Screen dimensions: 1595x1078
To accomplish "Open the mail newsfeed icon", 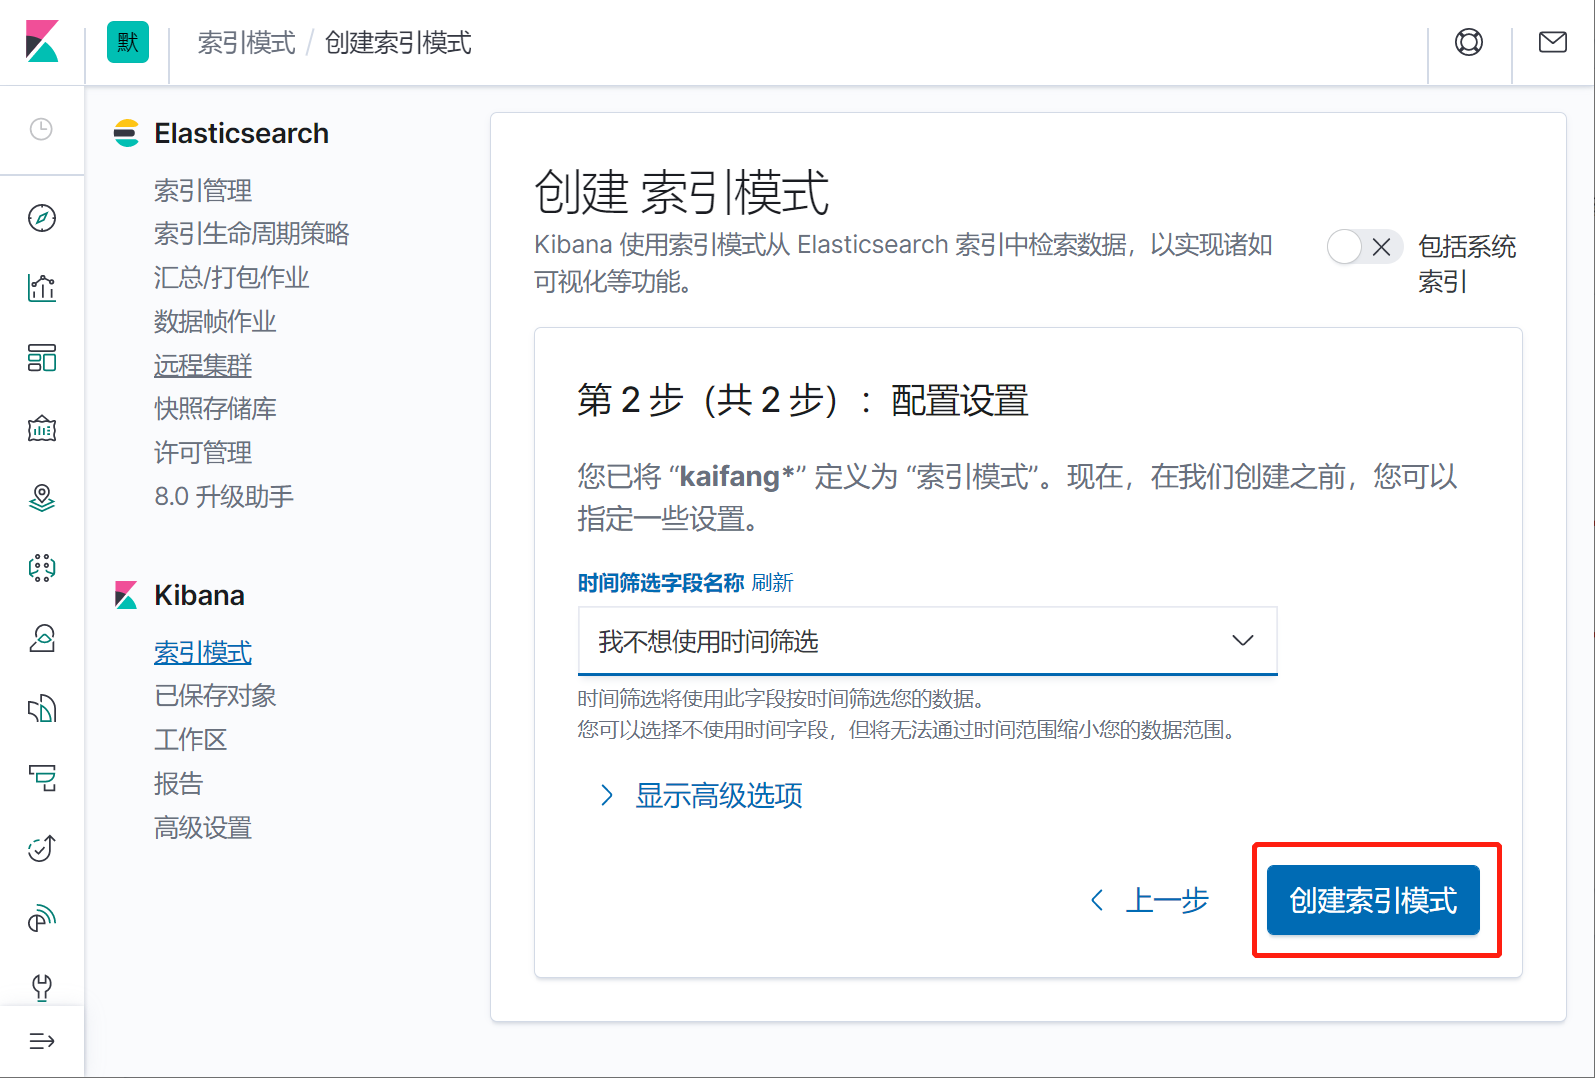I will point(1552,42).
